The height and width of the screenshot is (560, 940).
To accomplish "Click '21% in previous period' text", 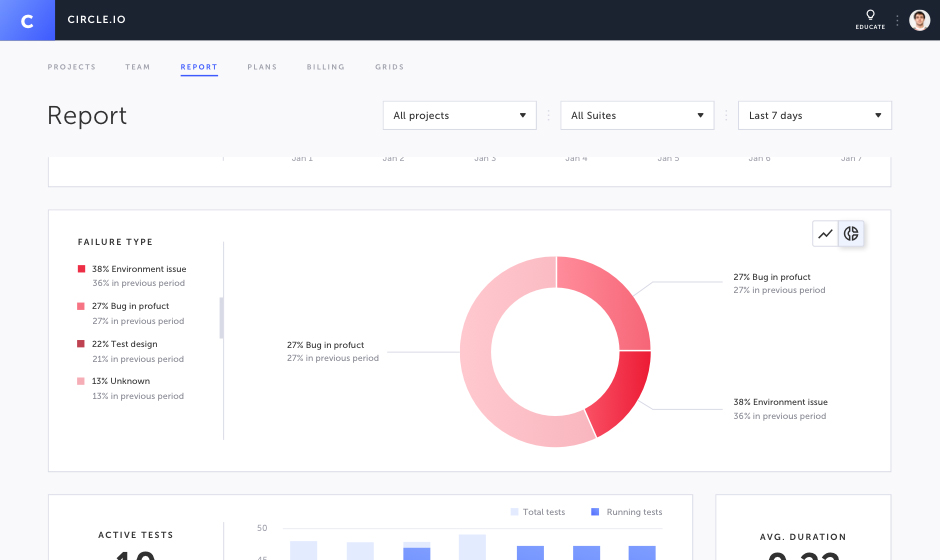I will (x=138, y=359).
